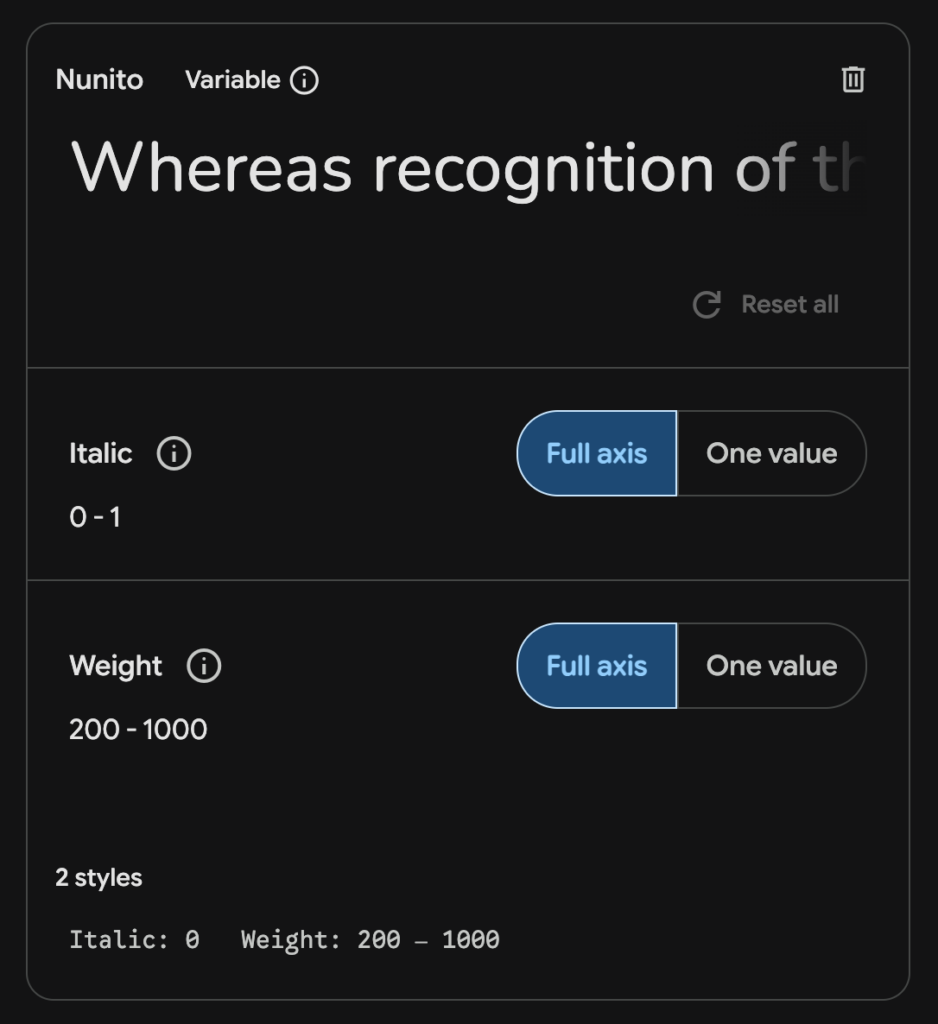Select Full axis for the Weight setting
Screen dimensions: 938x1024
tap(596, 666)
